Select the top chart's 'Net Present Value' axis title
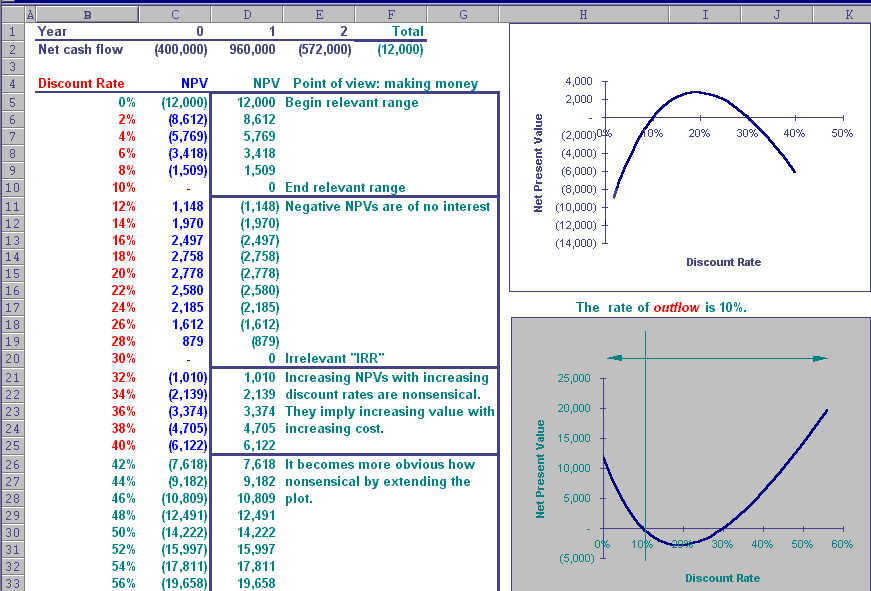871x591 pixels. click(x=538, y=161)
